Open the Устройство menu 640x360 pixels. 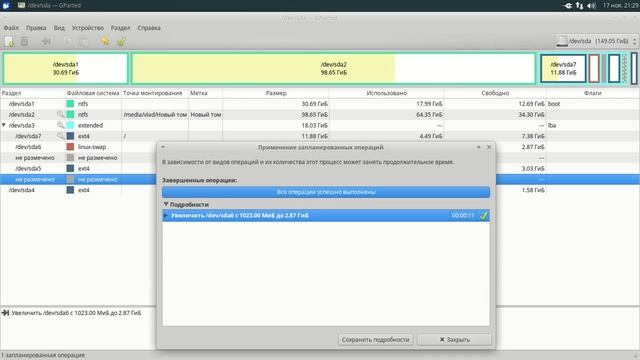point(88,28)
